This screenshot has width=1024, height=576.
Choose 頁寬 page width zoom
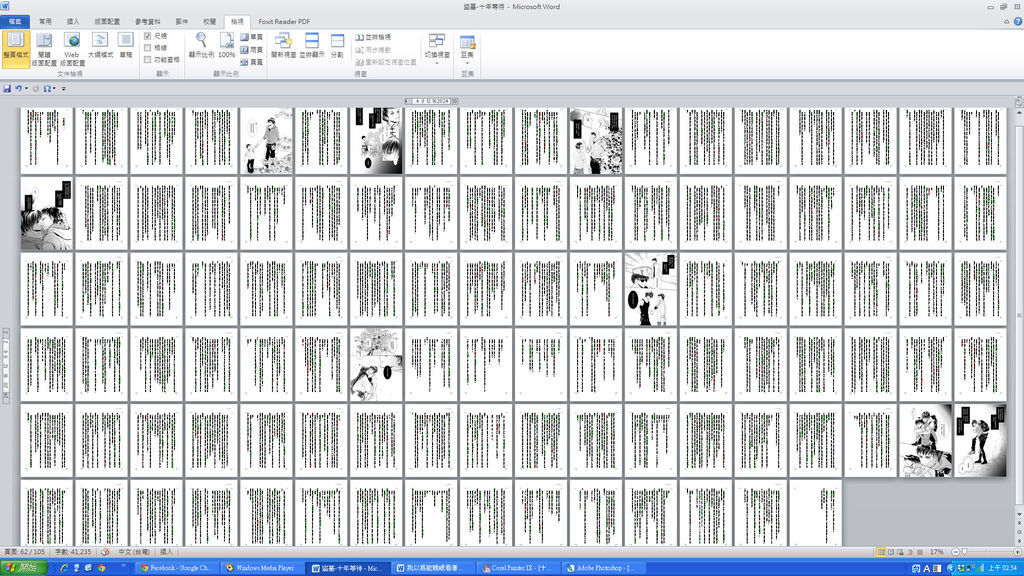point(251,62)
